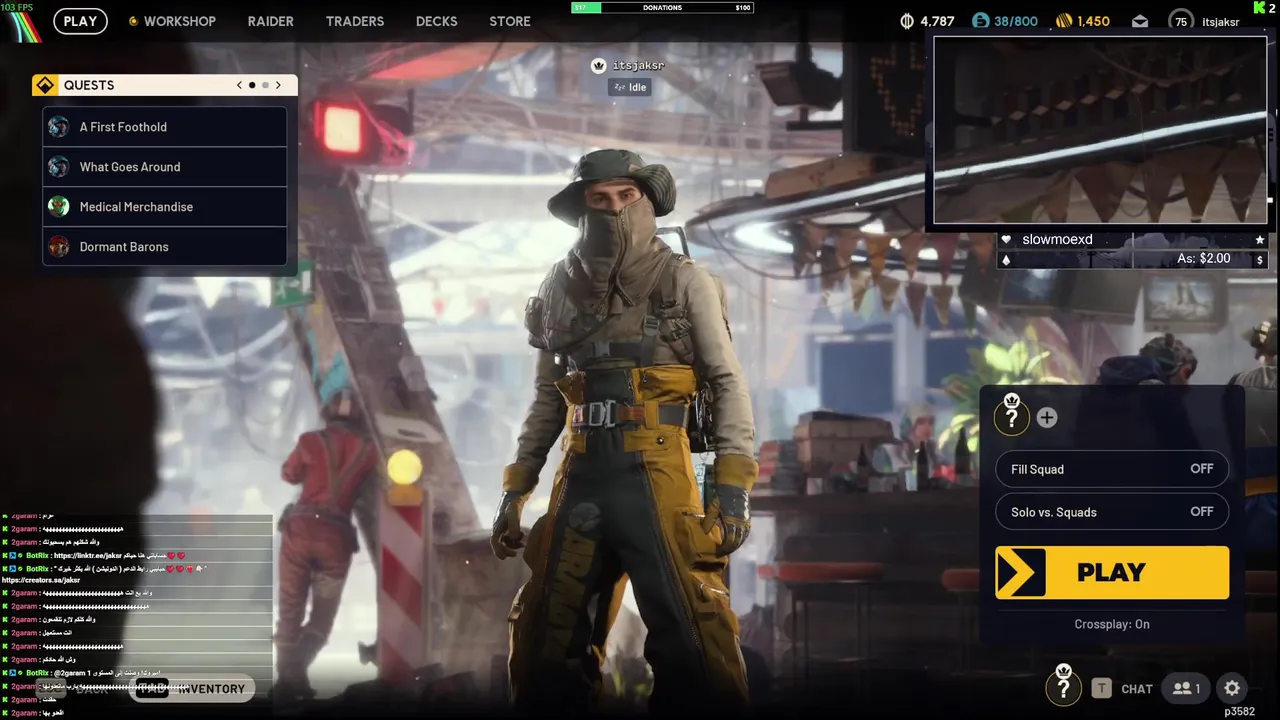Image resolution: width=1280 pixels, height=720 pixels.
Task: Click the dollar sign icon in overlay
Action: coord(1260,260)
